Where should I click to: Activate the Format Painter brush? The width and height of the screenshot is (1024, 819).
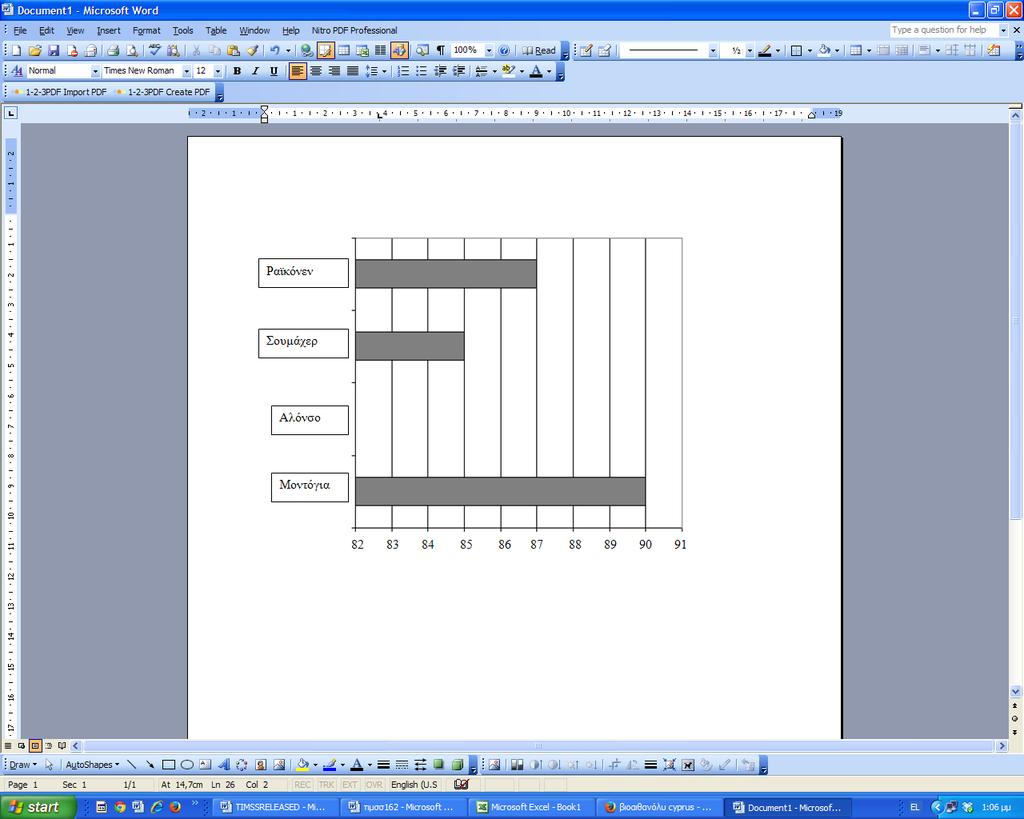pos(252,50)
